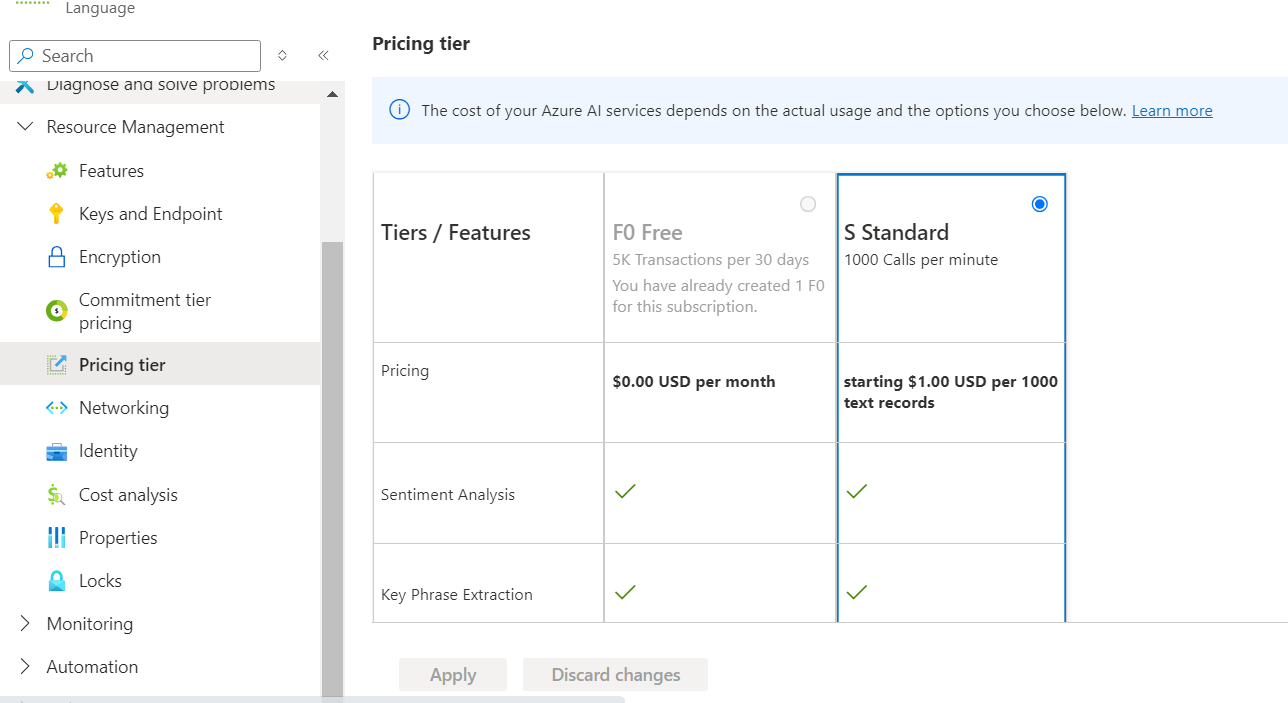Image resolution: width=1288 pixels, height=703 pixels.
Task: Click the Apply button
Action: (x=452, y=674)
